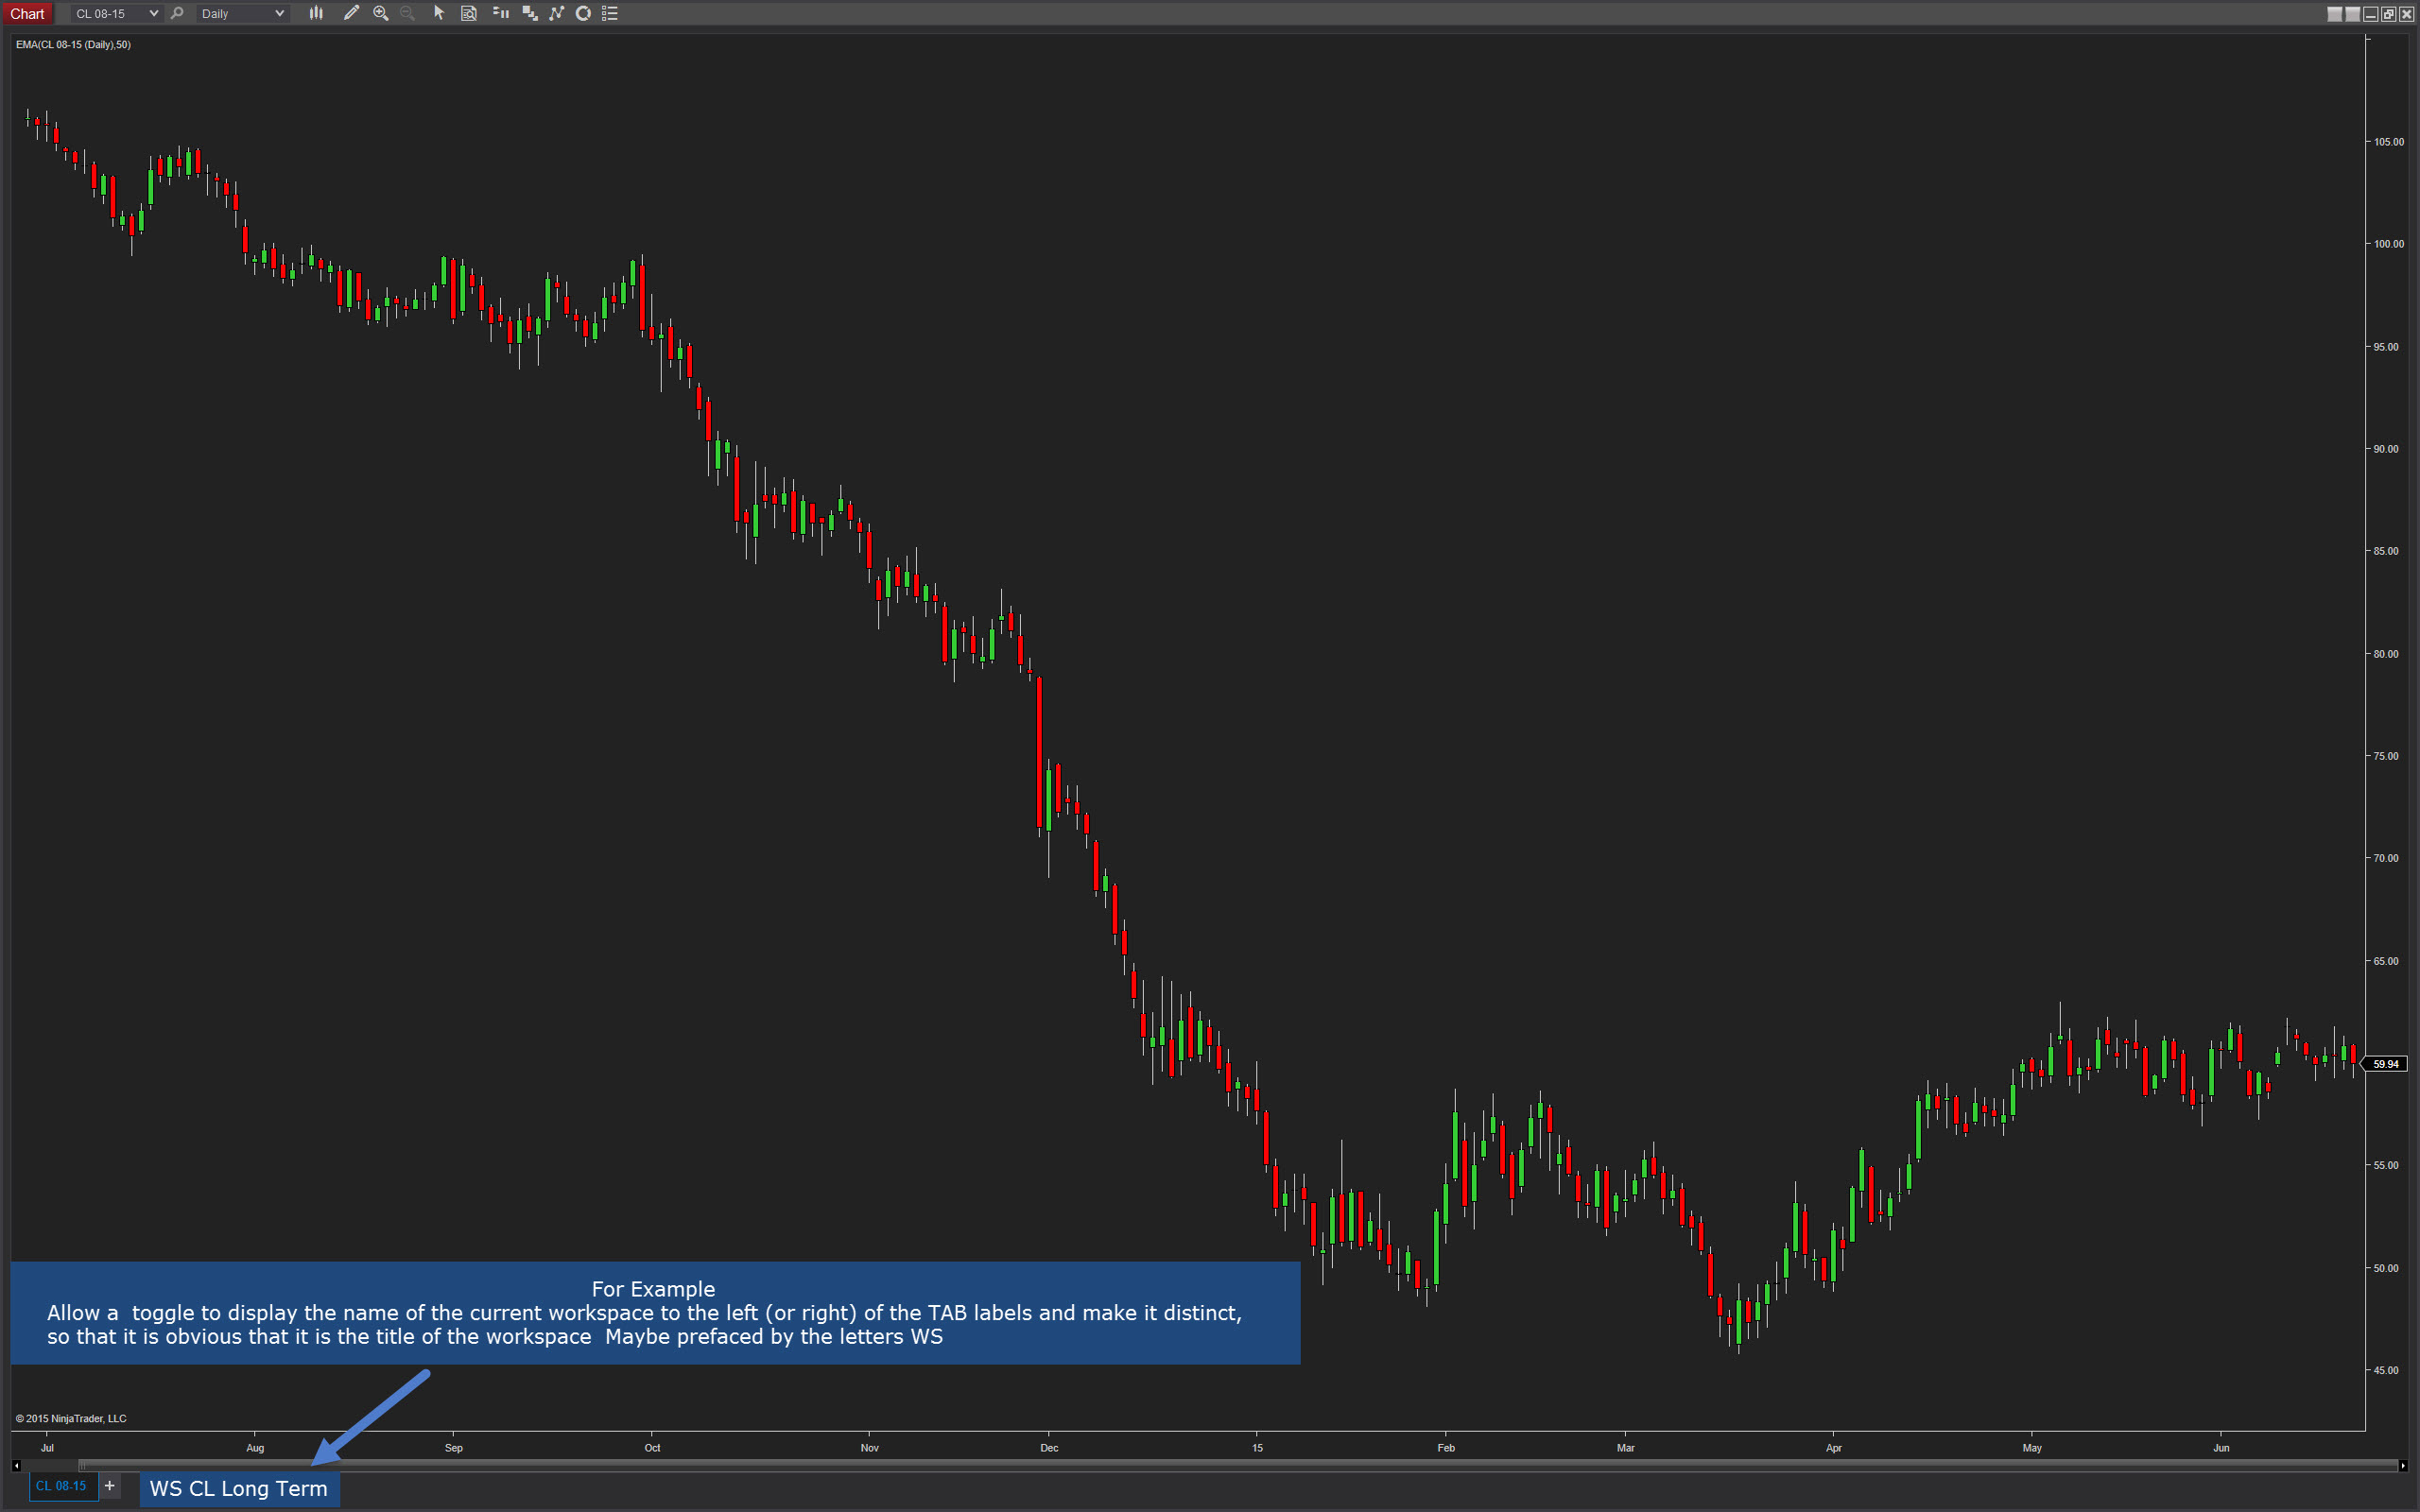Open the Data Box icon
The width and height of the screenshot is (2420, 1512).
tap(468, 13)
